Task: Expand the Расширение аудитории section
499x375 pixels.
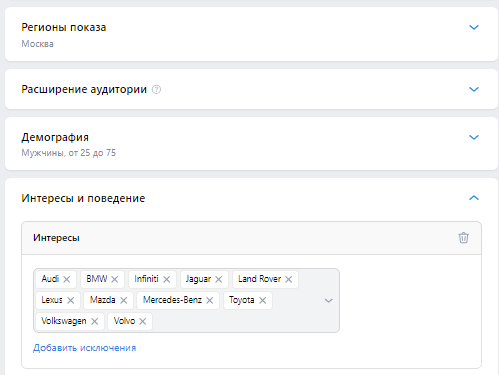Action: click(474, 89)
